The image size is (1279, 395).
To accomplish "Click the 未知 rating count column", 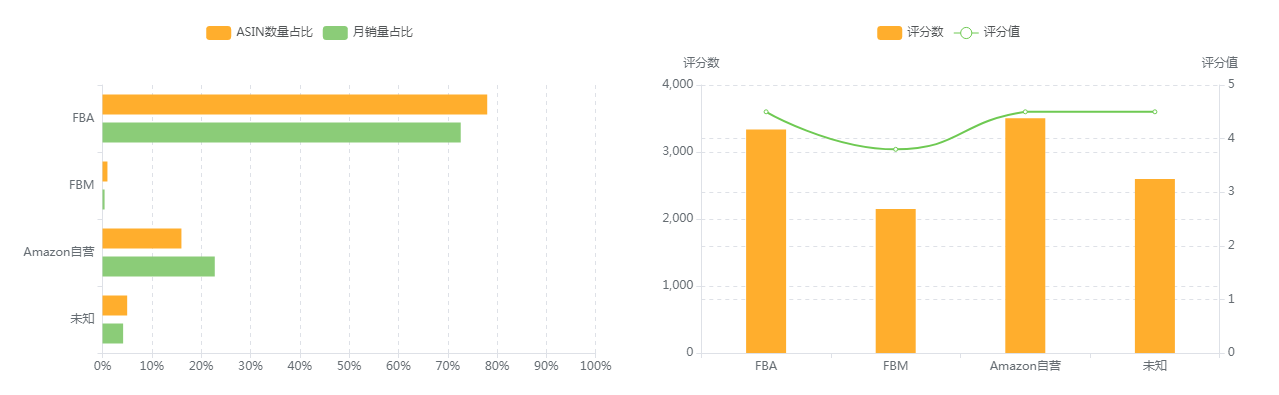I will pos(1155,266).
